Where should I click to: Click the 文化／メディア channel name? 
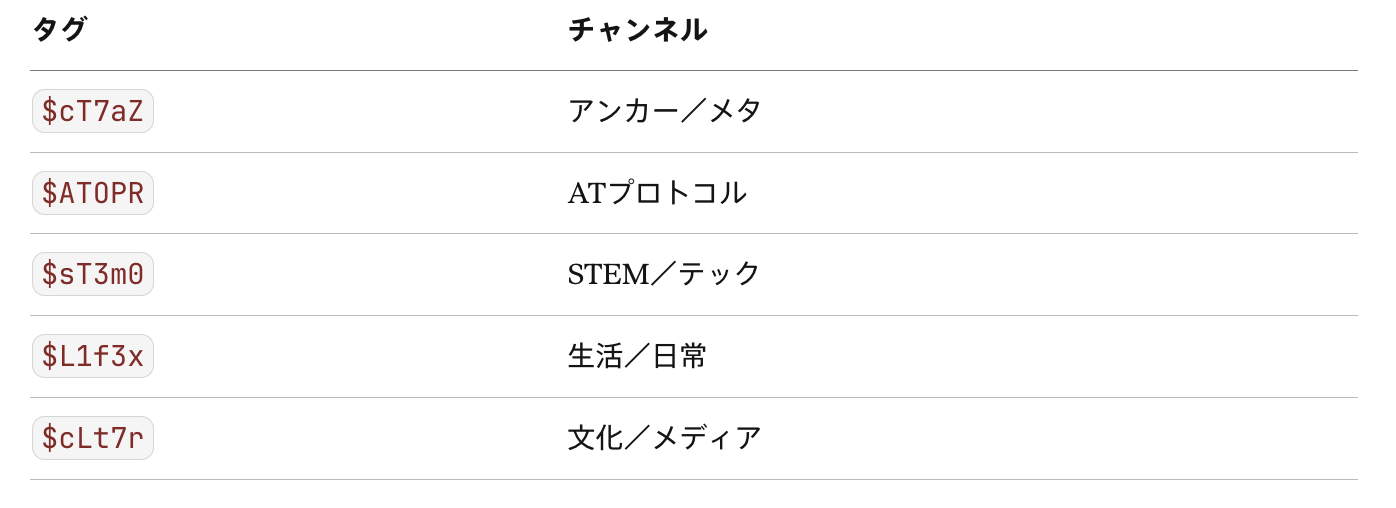(664, 438)
